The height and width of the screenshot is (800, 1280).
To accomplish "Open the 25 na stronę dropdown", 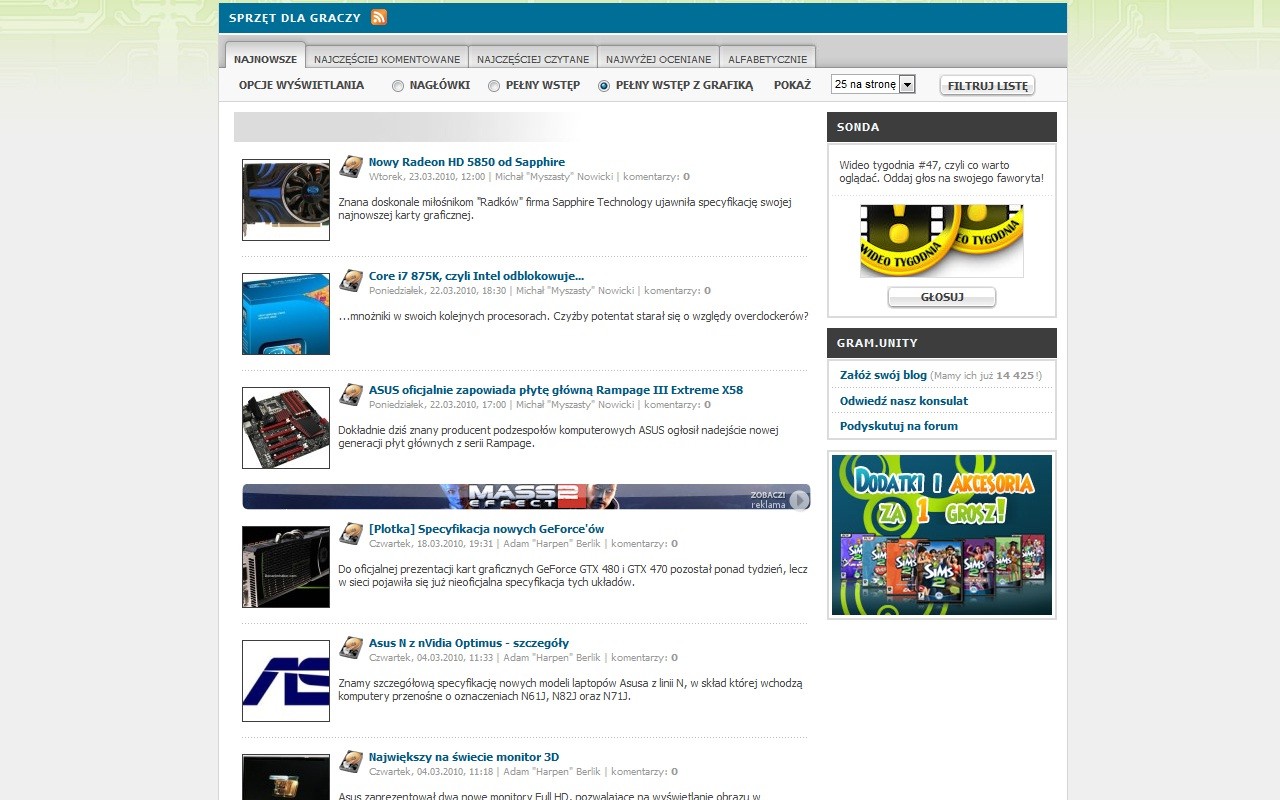I will (x=873, y=85).
